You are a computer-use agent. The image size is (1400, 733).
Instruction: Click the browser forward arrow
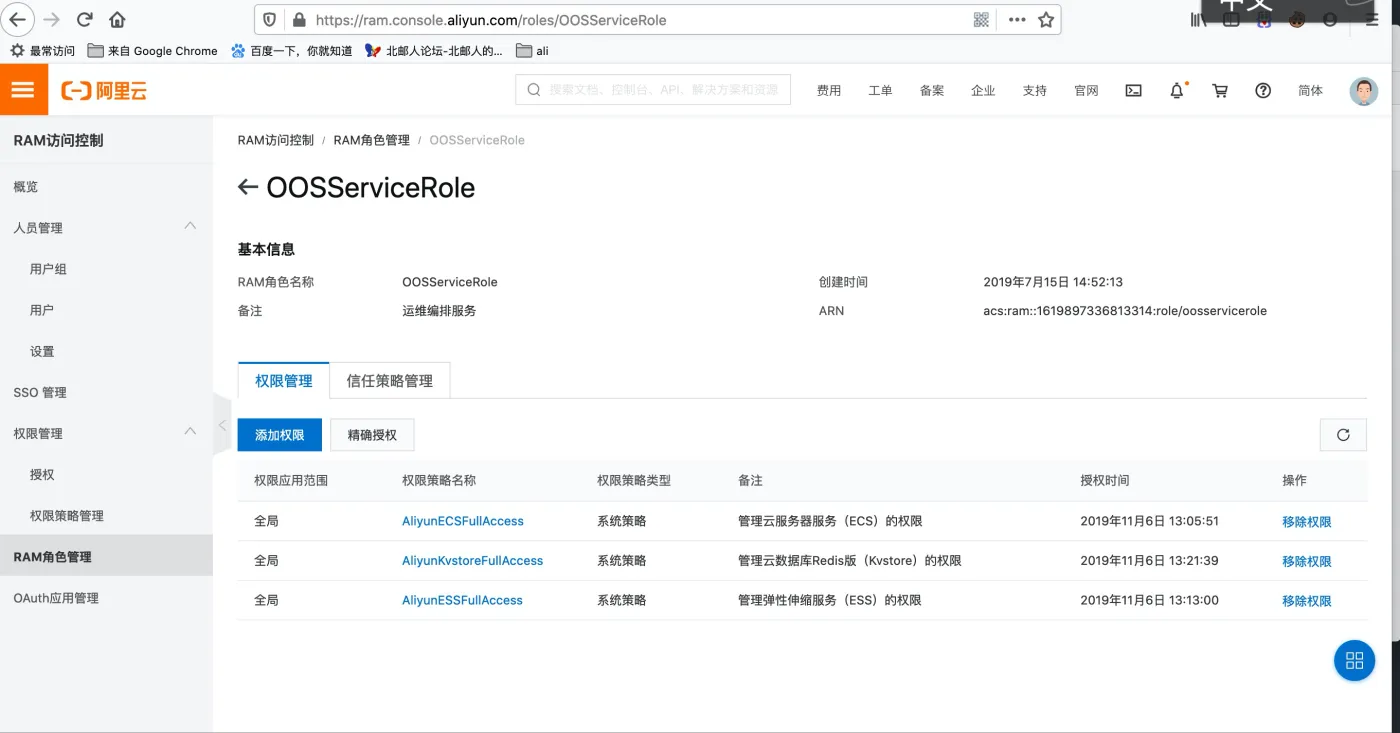tap(51, 19)
